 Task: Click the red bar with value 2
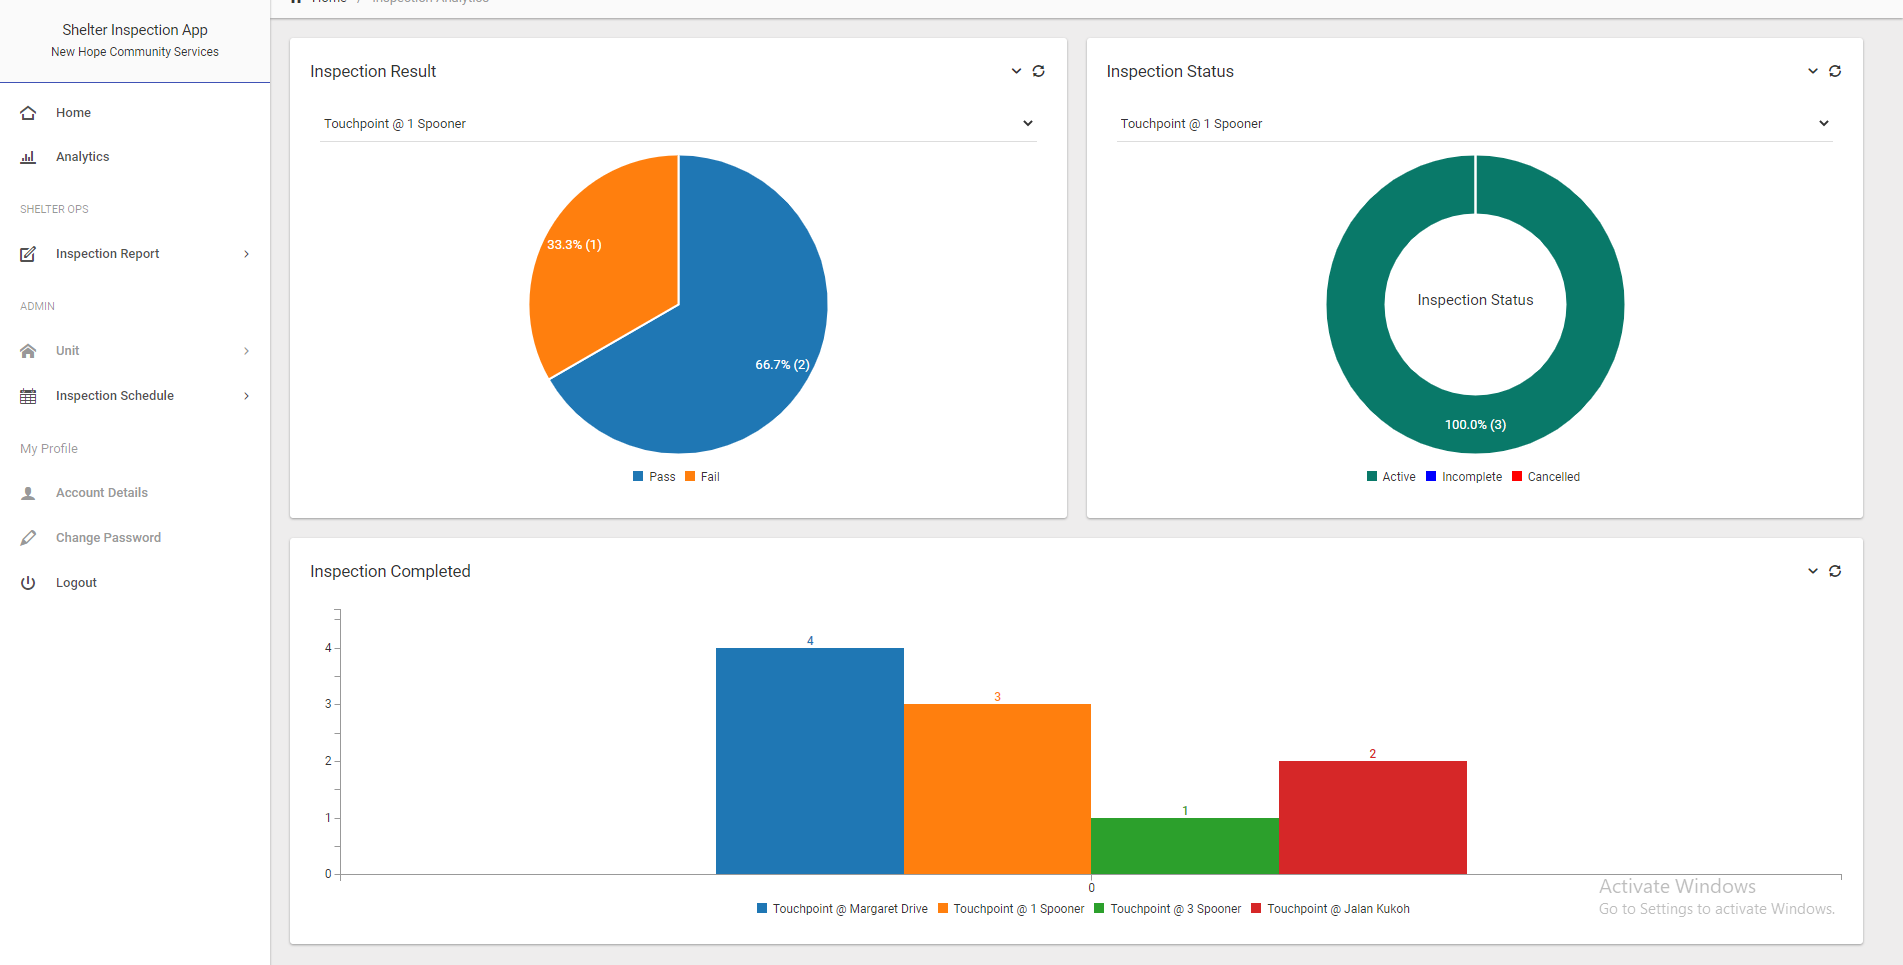pos(1373,817)
